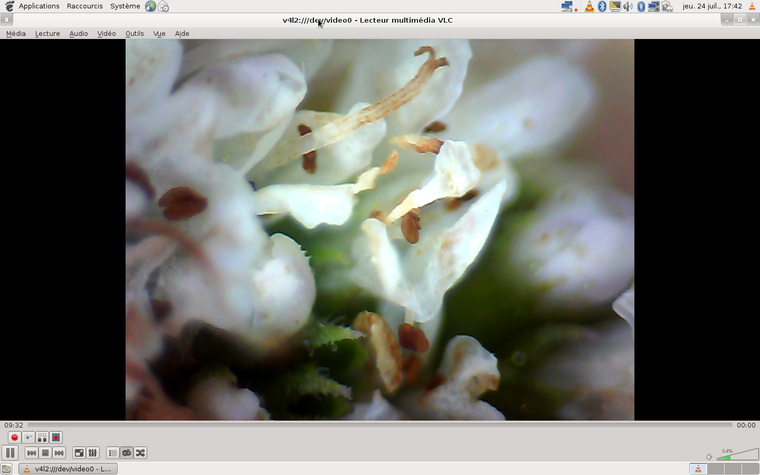This screenshot has width=760, height=475.
Task: Stop the playback
Action: [x=46, y=453]
